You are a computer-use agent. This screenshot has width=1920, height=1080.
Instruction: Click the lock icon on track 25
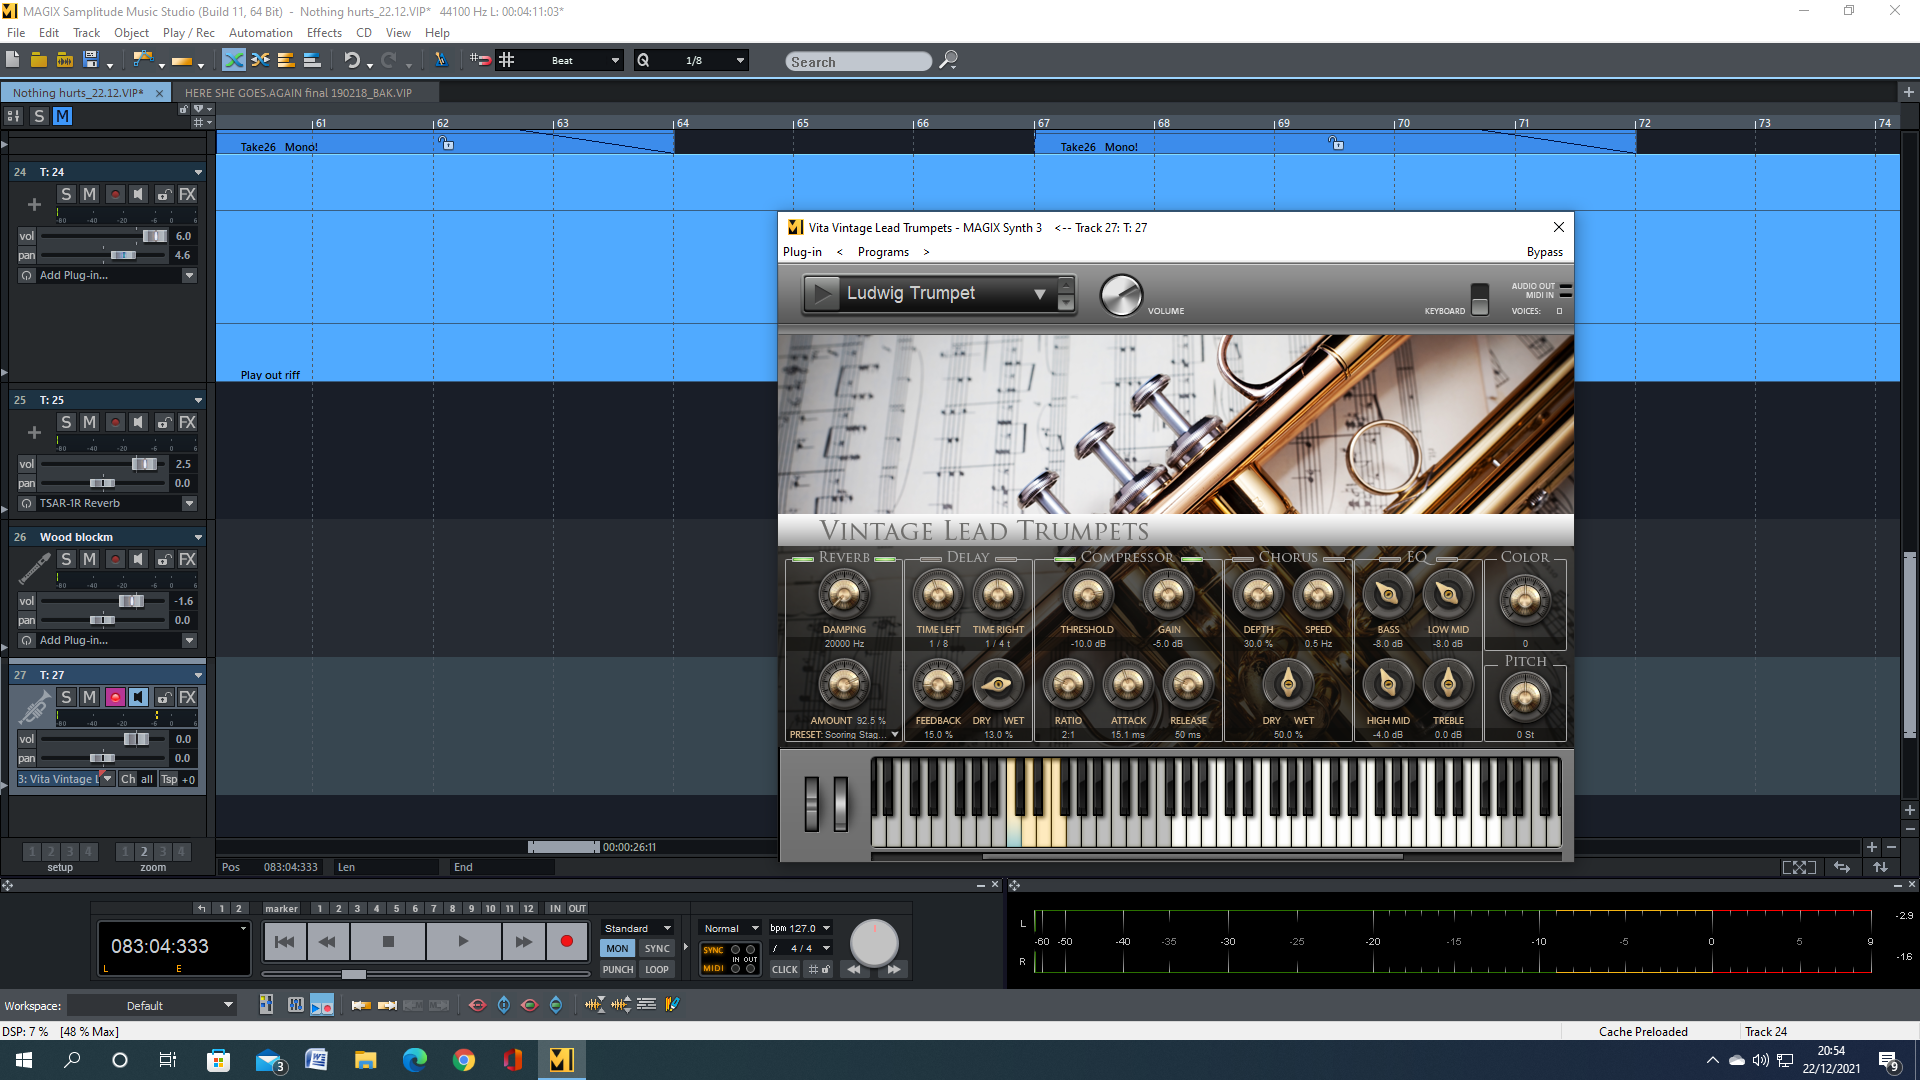coord(164,423)
